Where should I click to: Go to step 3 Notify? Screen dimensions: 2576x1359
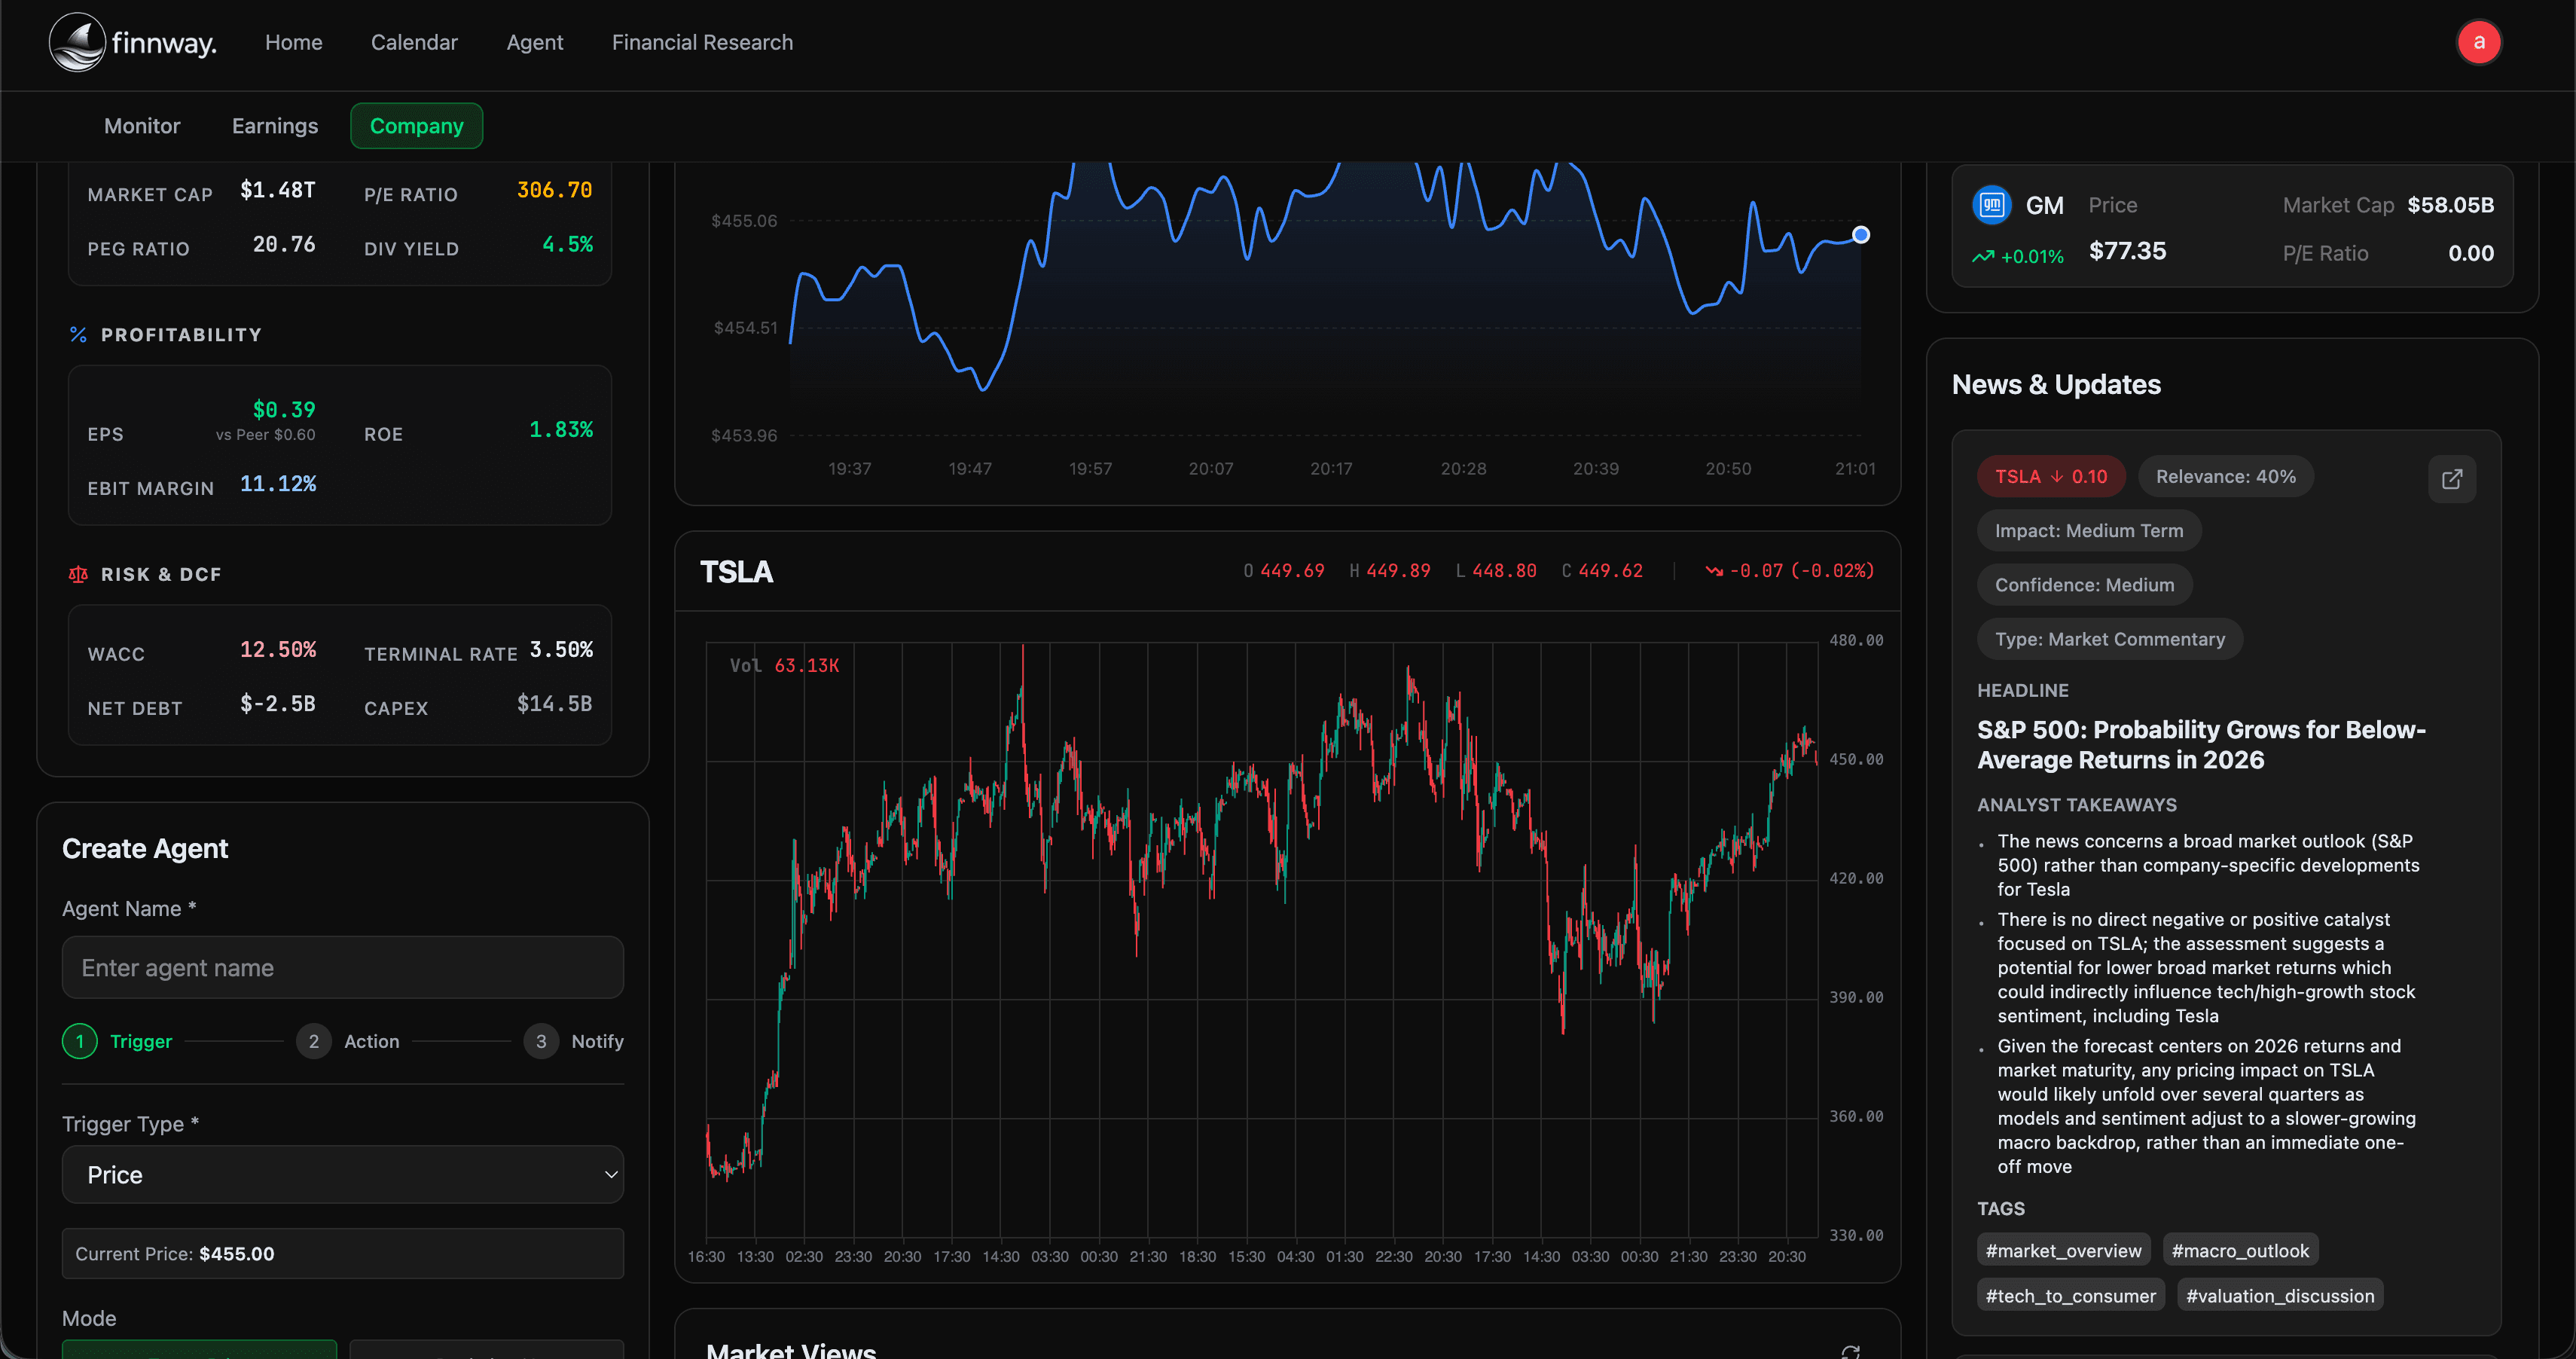coord(541,1041)
